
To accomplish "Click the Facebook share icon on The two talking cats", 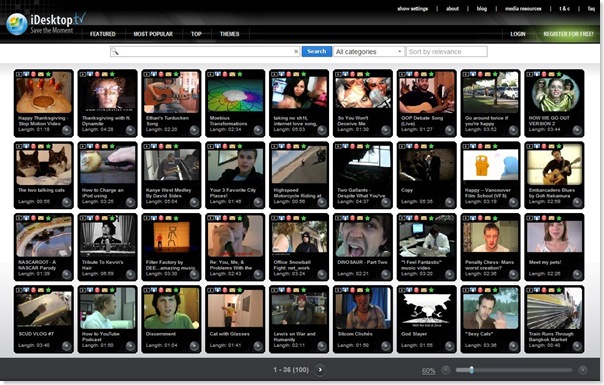I will (x=26, y=146).
